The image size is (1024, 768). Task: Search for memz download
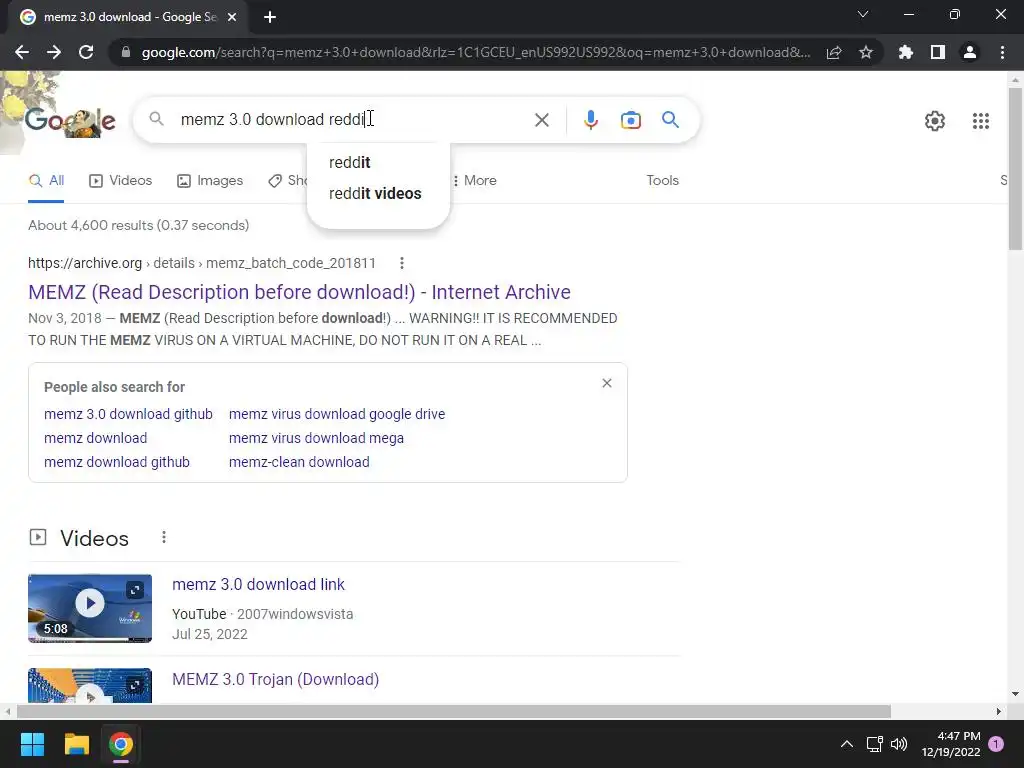pos(95,438)
